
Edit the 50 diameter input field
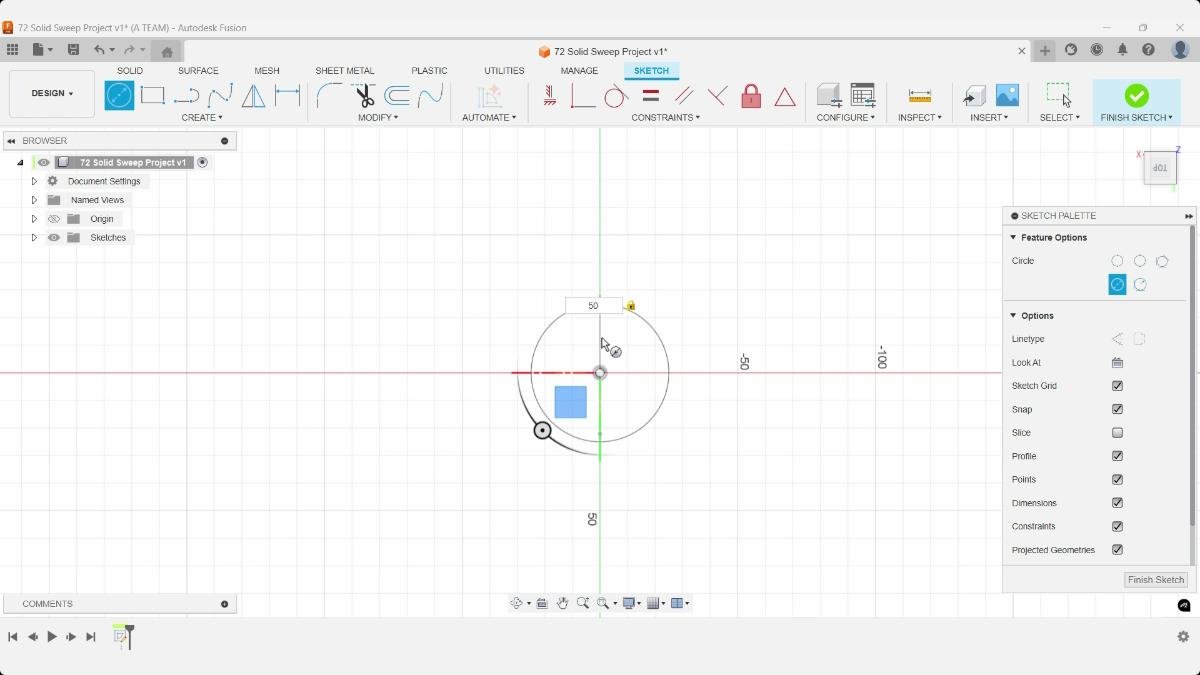point(593,306)
